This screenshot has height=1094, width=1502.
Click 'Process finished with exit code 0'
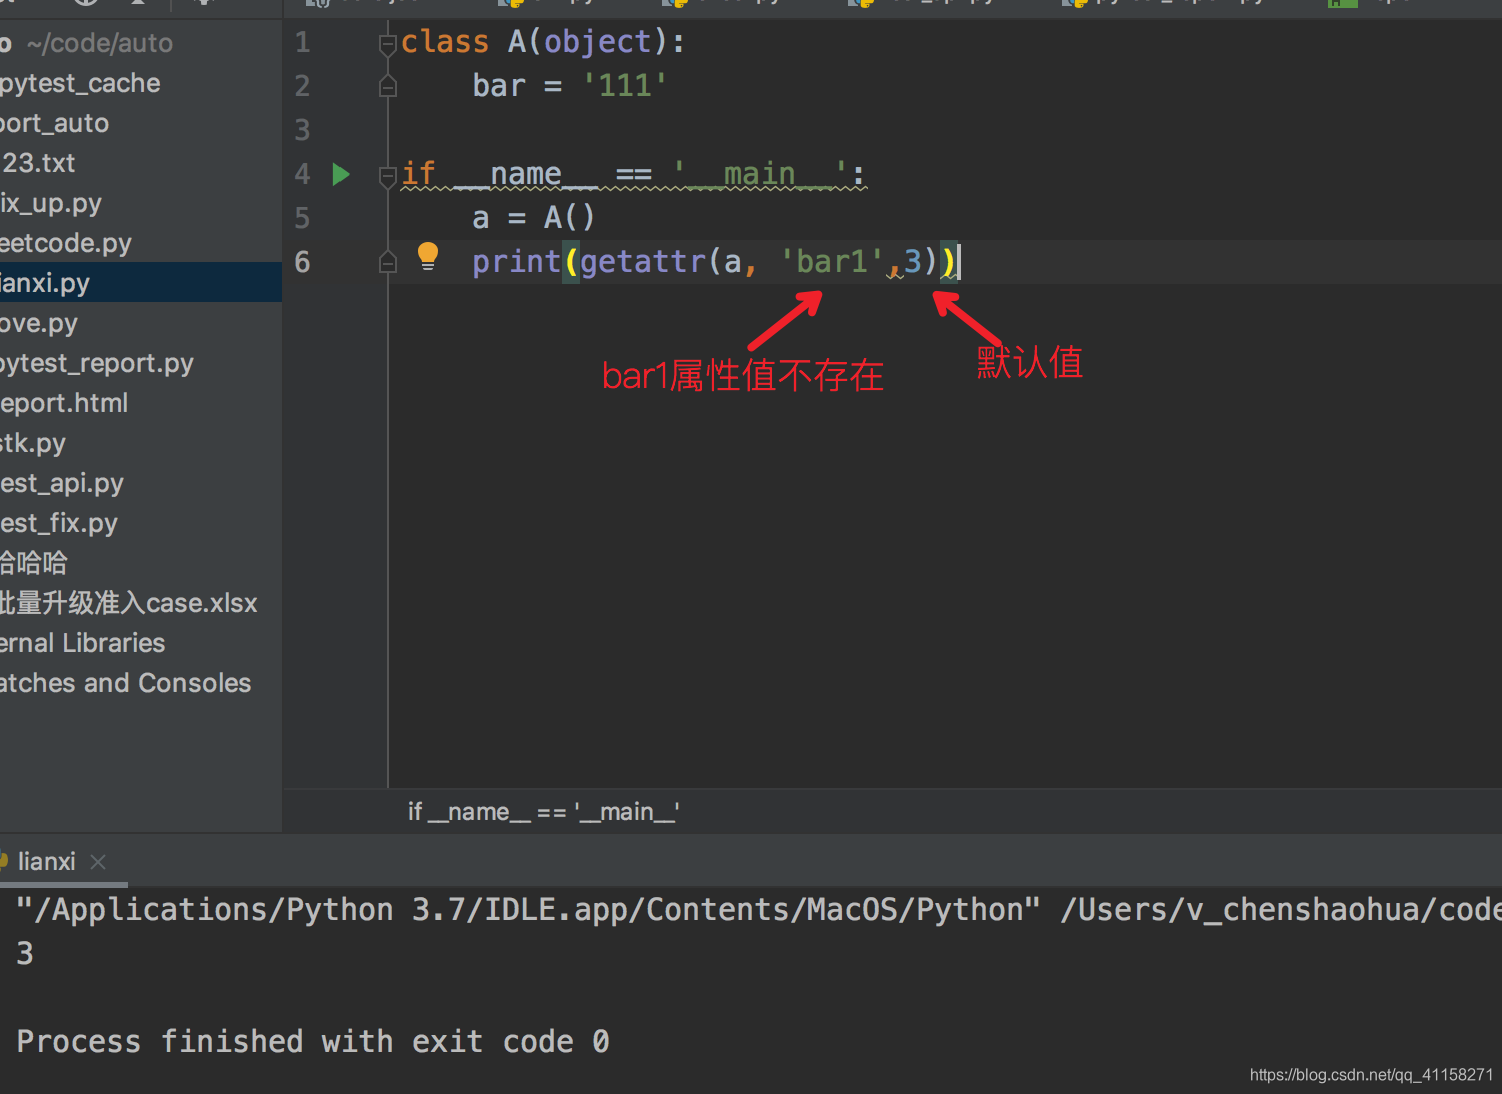click(313, 1042)
